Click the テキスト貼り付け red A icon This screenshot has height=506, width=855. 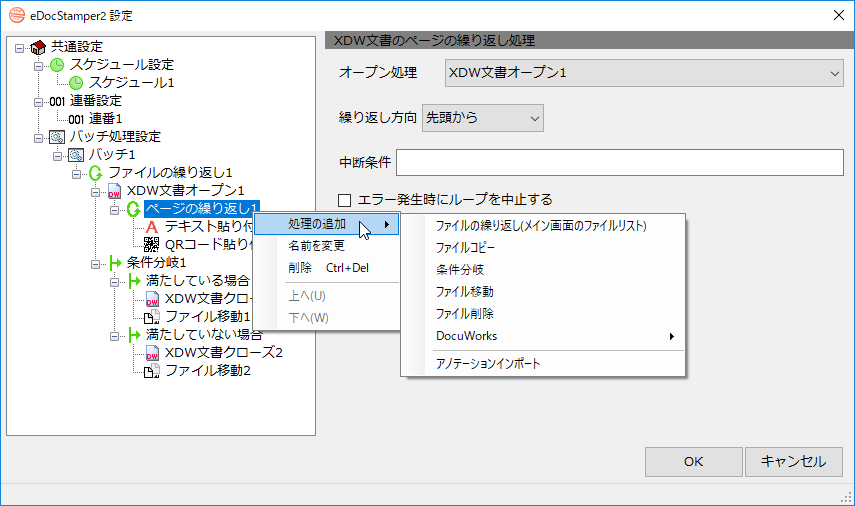point(152,227)
